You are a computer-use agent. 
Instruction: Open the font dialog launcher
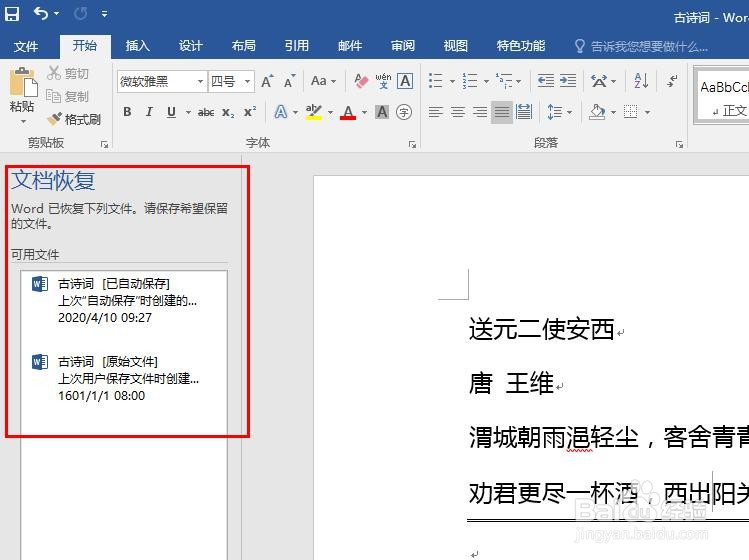tap(412, 144)
